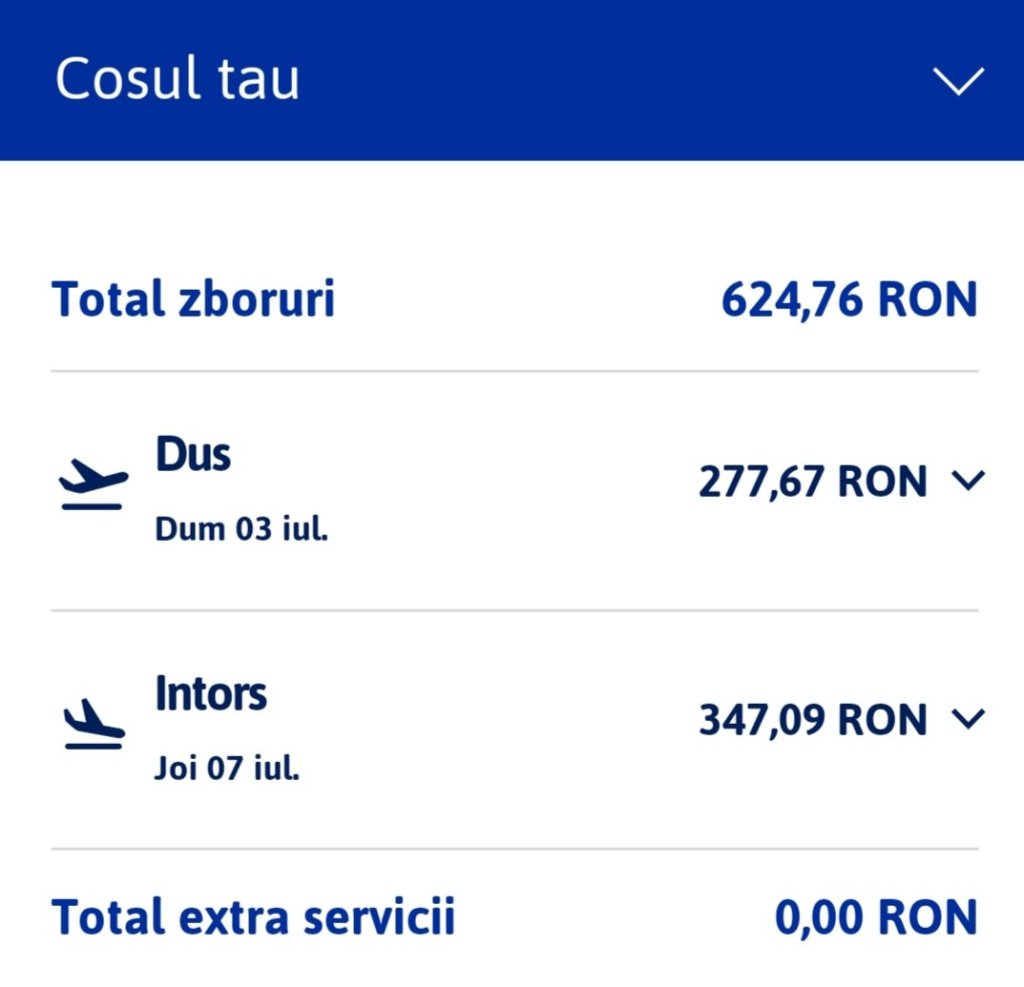The width and height of the screenshot is (1024, 987).
Task: Click the departure plane icon beside Dus
Action: click(93, 487)
